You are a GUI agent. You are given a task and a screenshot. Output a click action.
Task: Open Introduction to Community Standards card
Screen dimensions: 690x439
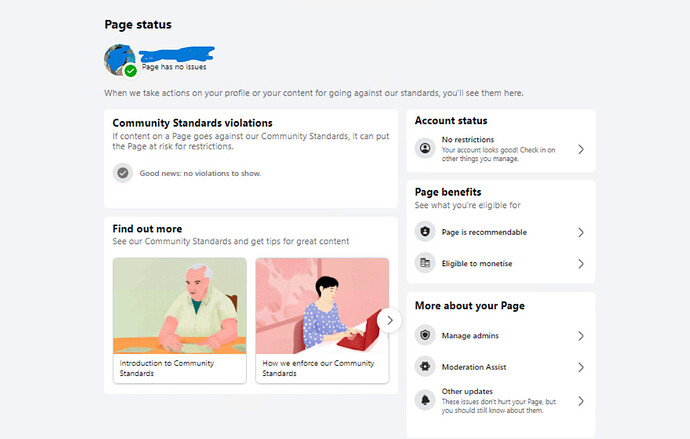179,367
